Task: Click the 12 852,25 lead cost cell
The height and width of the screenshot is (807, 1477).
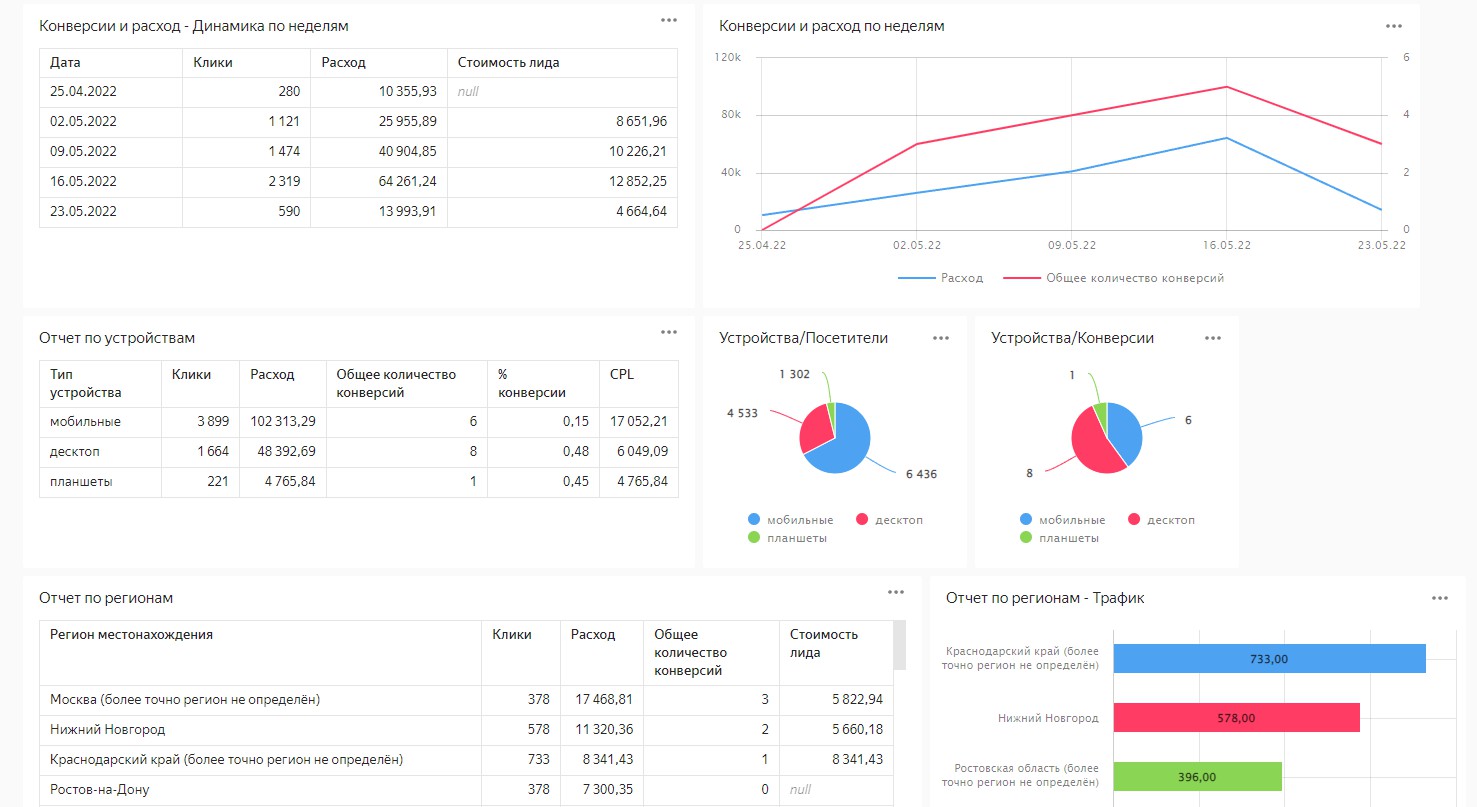Action: click(562, 182)
